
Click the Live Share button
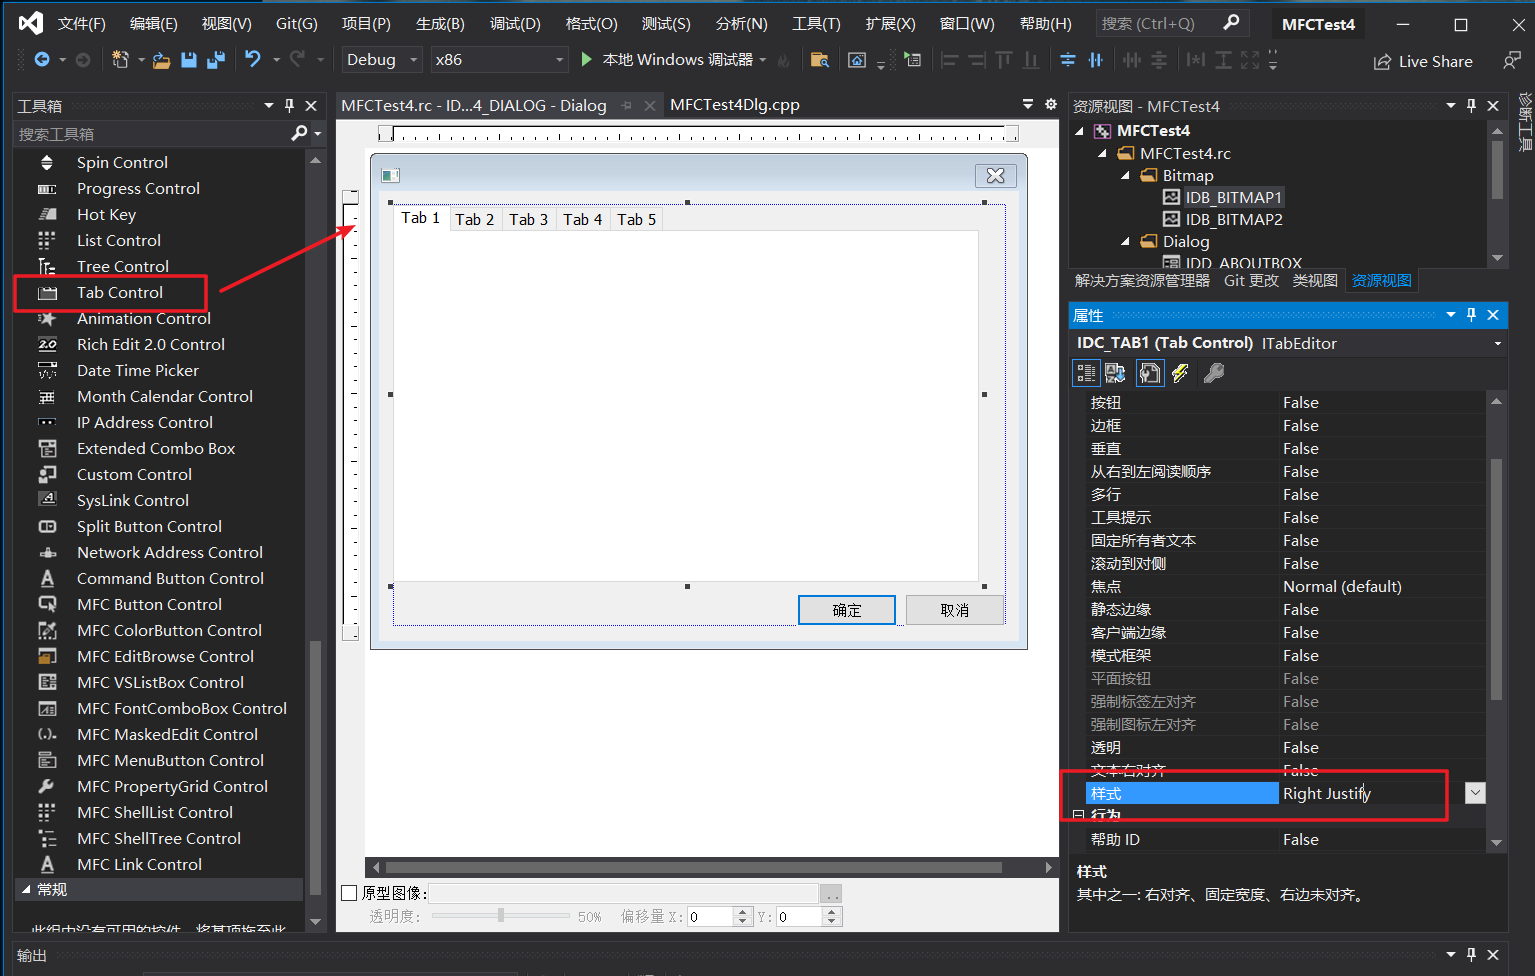point(1423,62)
